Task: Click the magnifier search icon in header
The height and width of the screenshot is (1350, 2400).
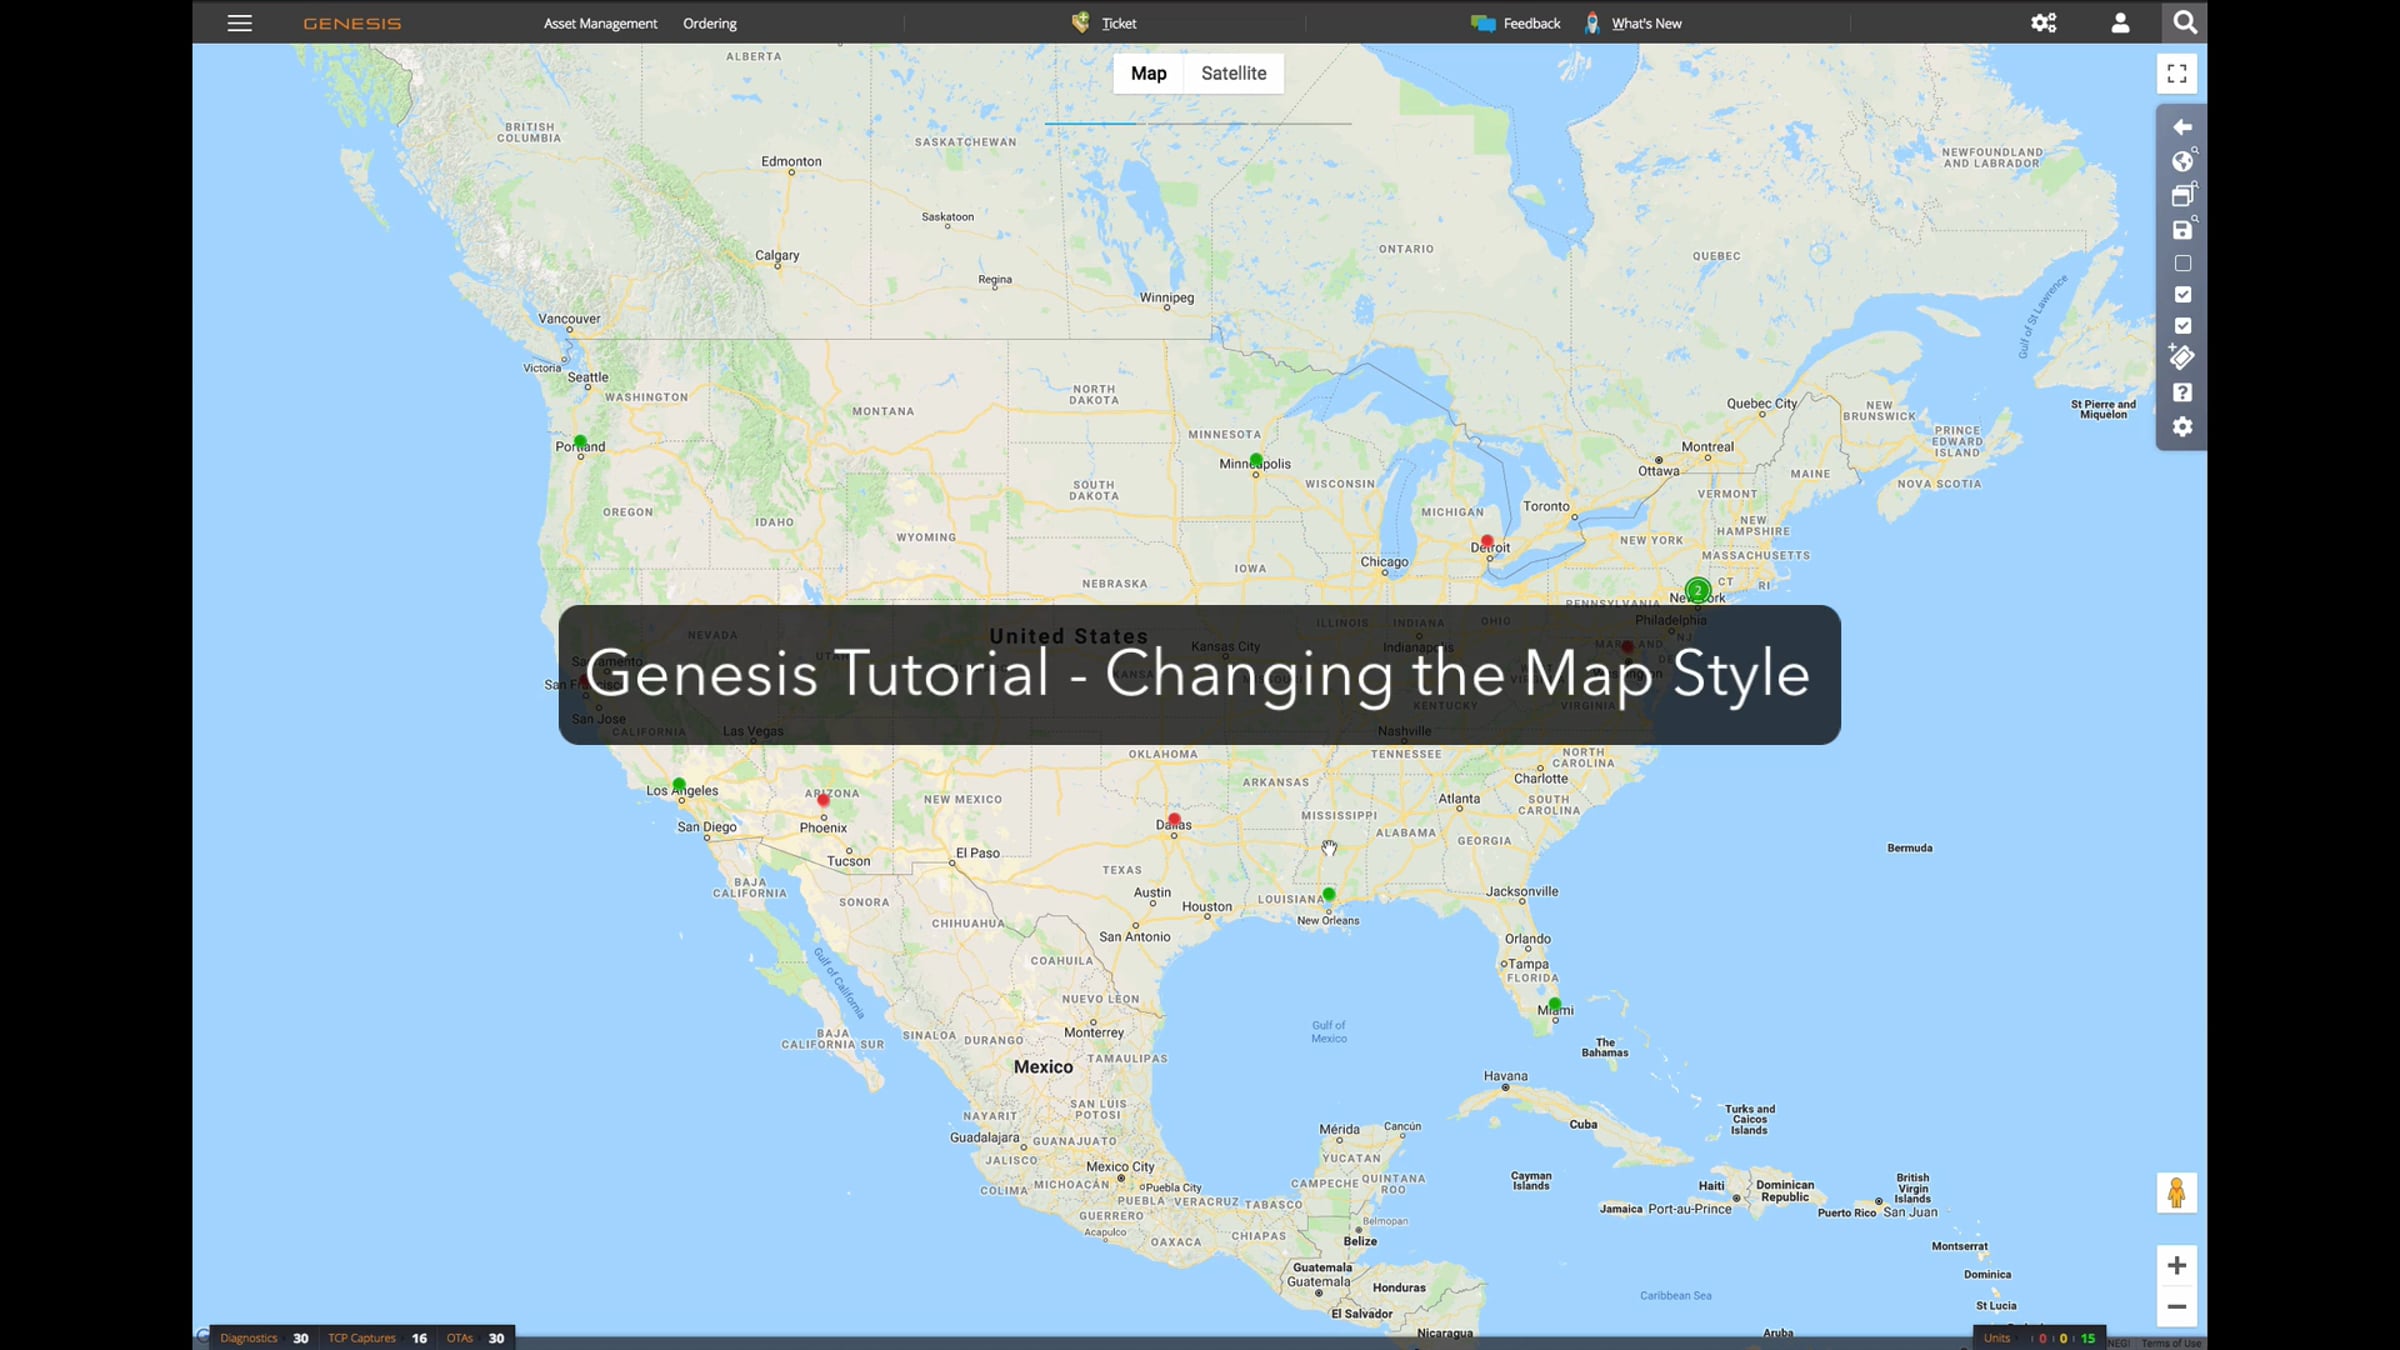Action: [x=2185, y=22]
